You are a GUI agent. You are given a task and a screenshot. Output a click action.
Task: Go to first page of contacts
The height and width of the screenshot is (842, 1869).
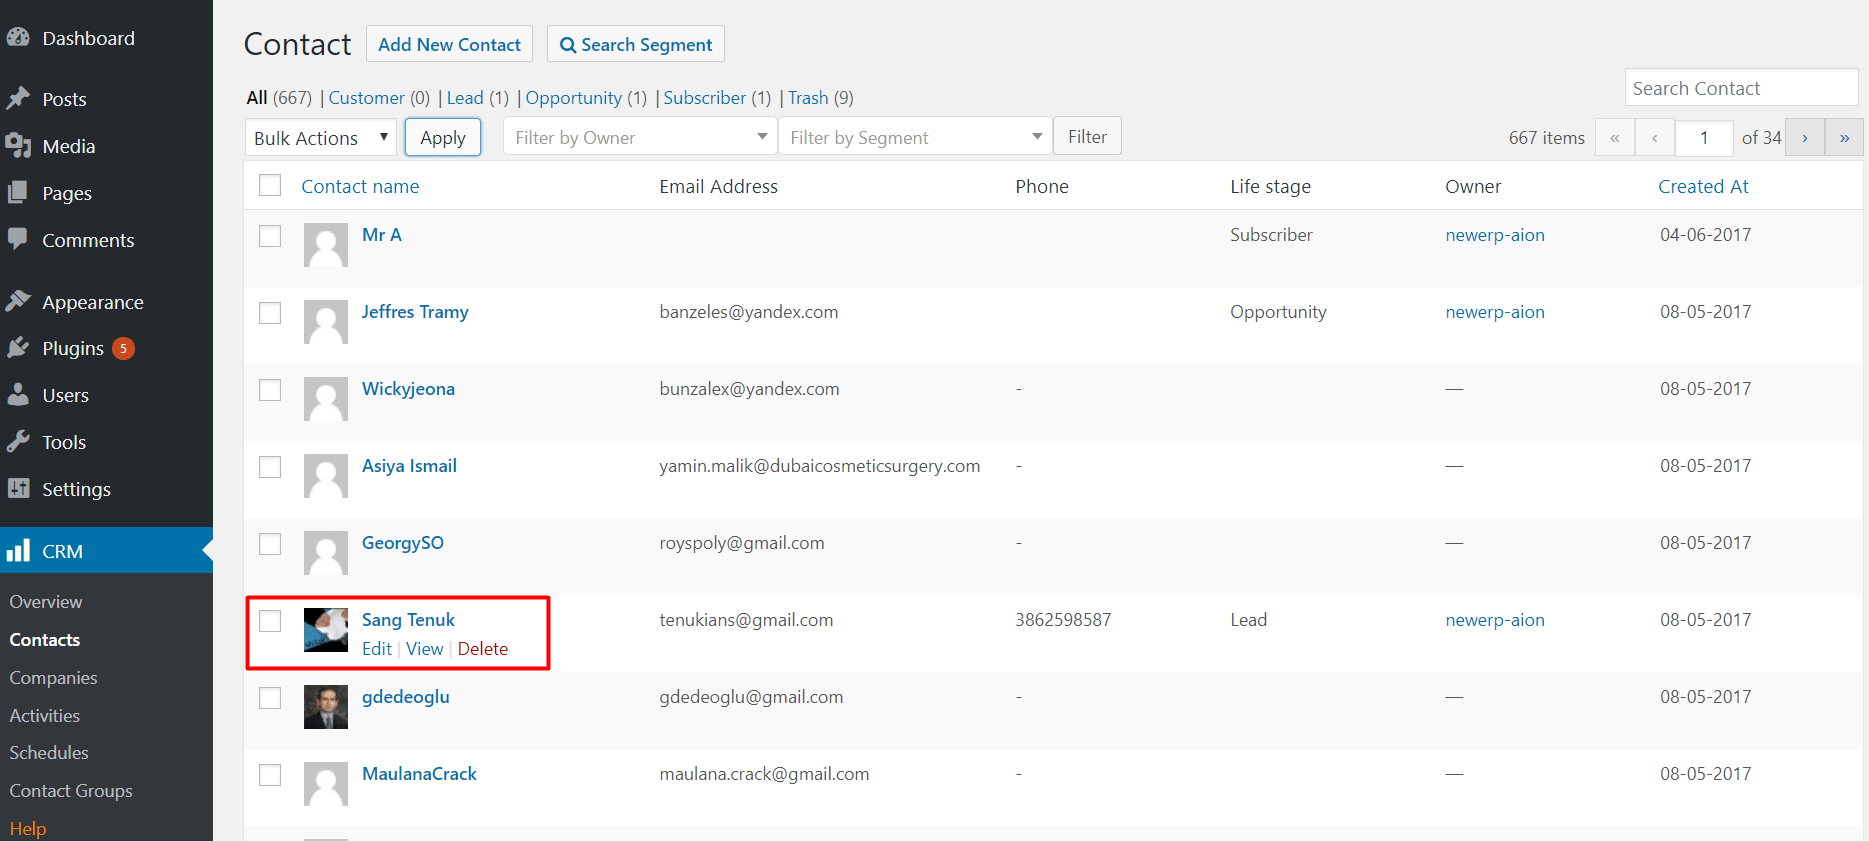1615,137
